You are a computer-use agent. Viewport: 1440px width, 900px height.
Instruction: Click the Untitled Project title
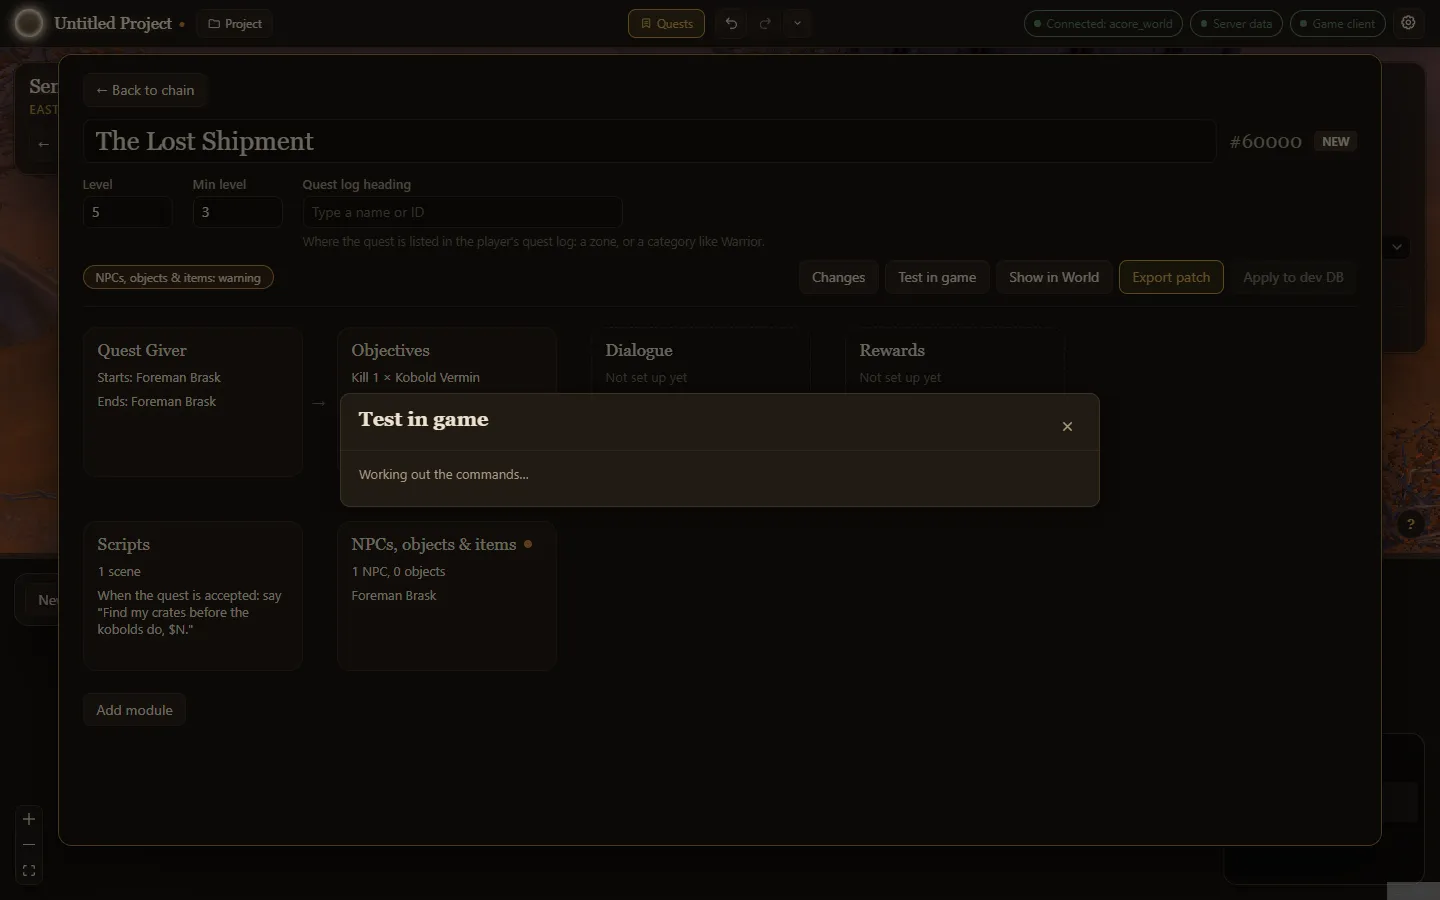113,23
